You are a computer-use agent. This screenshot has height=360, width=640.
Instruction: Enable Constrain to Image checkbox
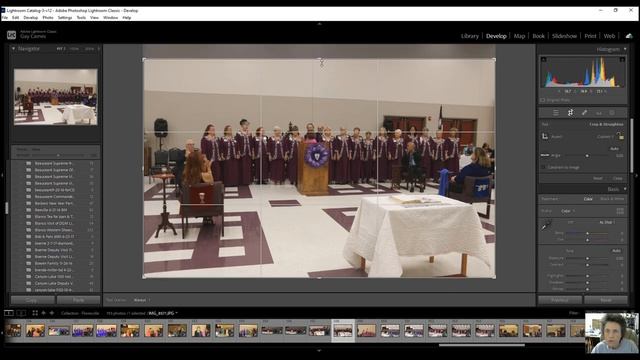pyautogui.click(x=543, y=167)
